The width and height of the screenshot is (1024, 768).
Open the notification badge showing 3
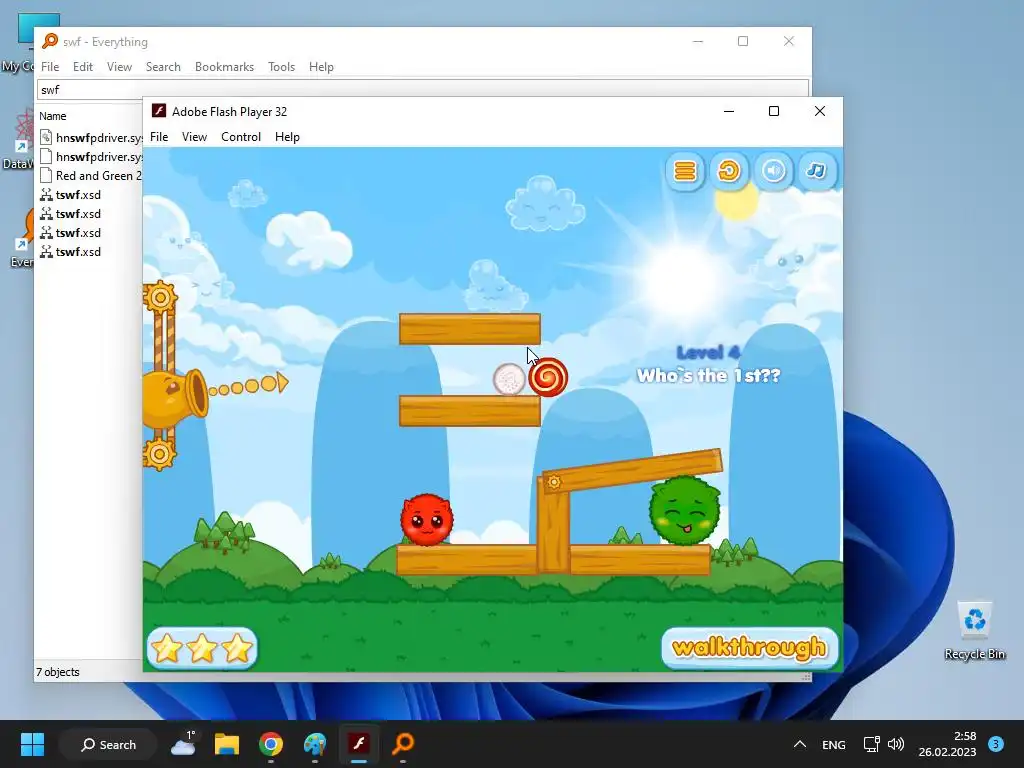(996, 744)
